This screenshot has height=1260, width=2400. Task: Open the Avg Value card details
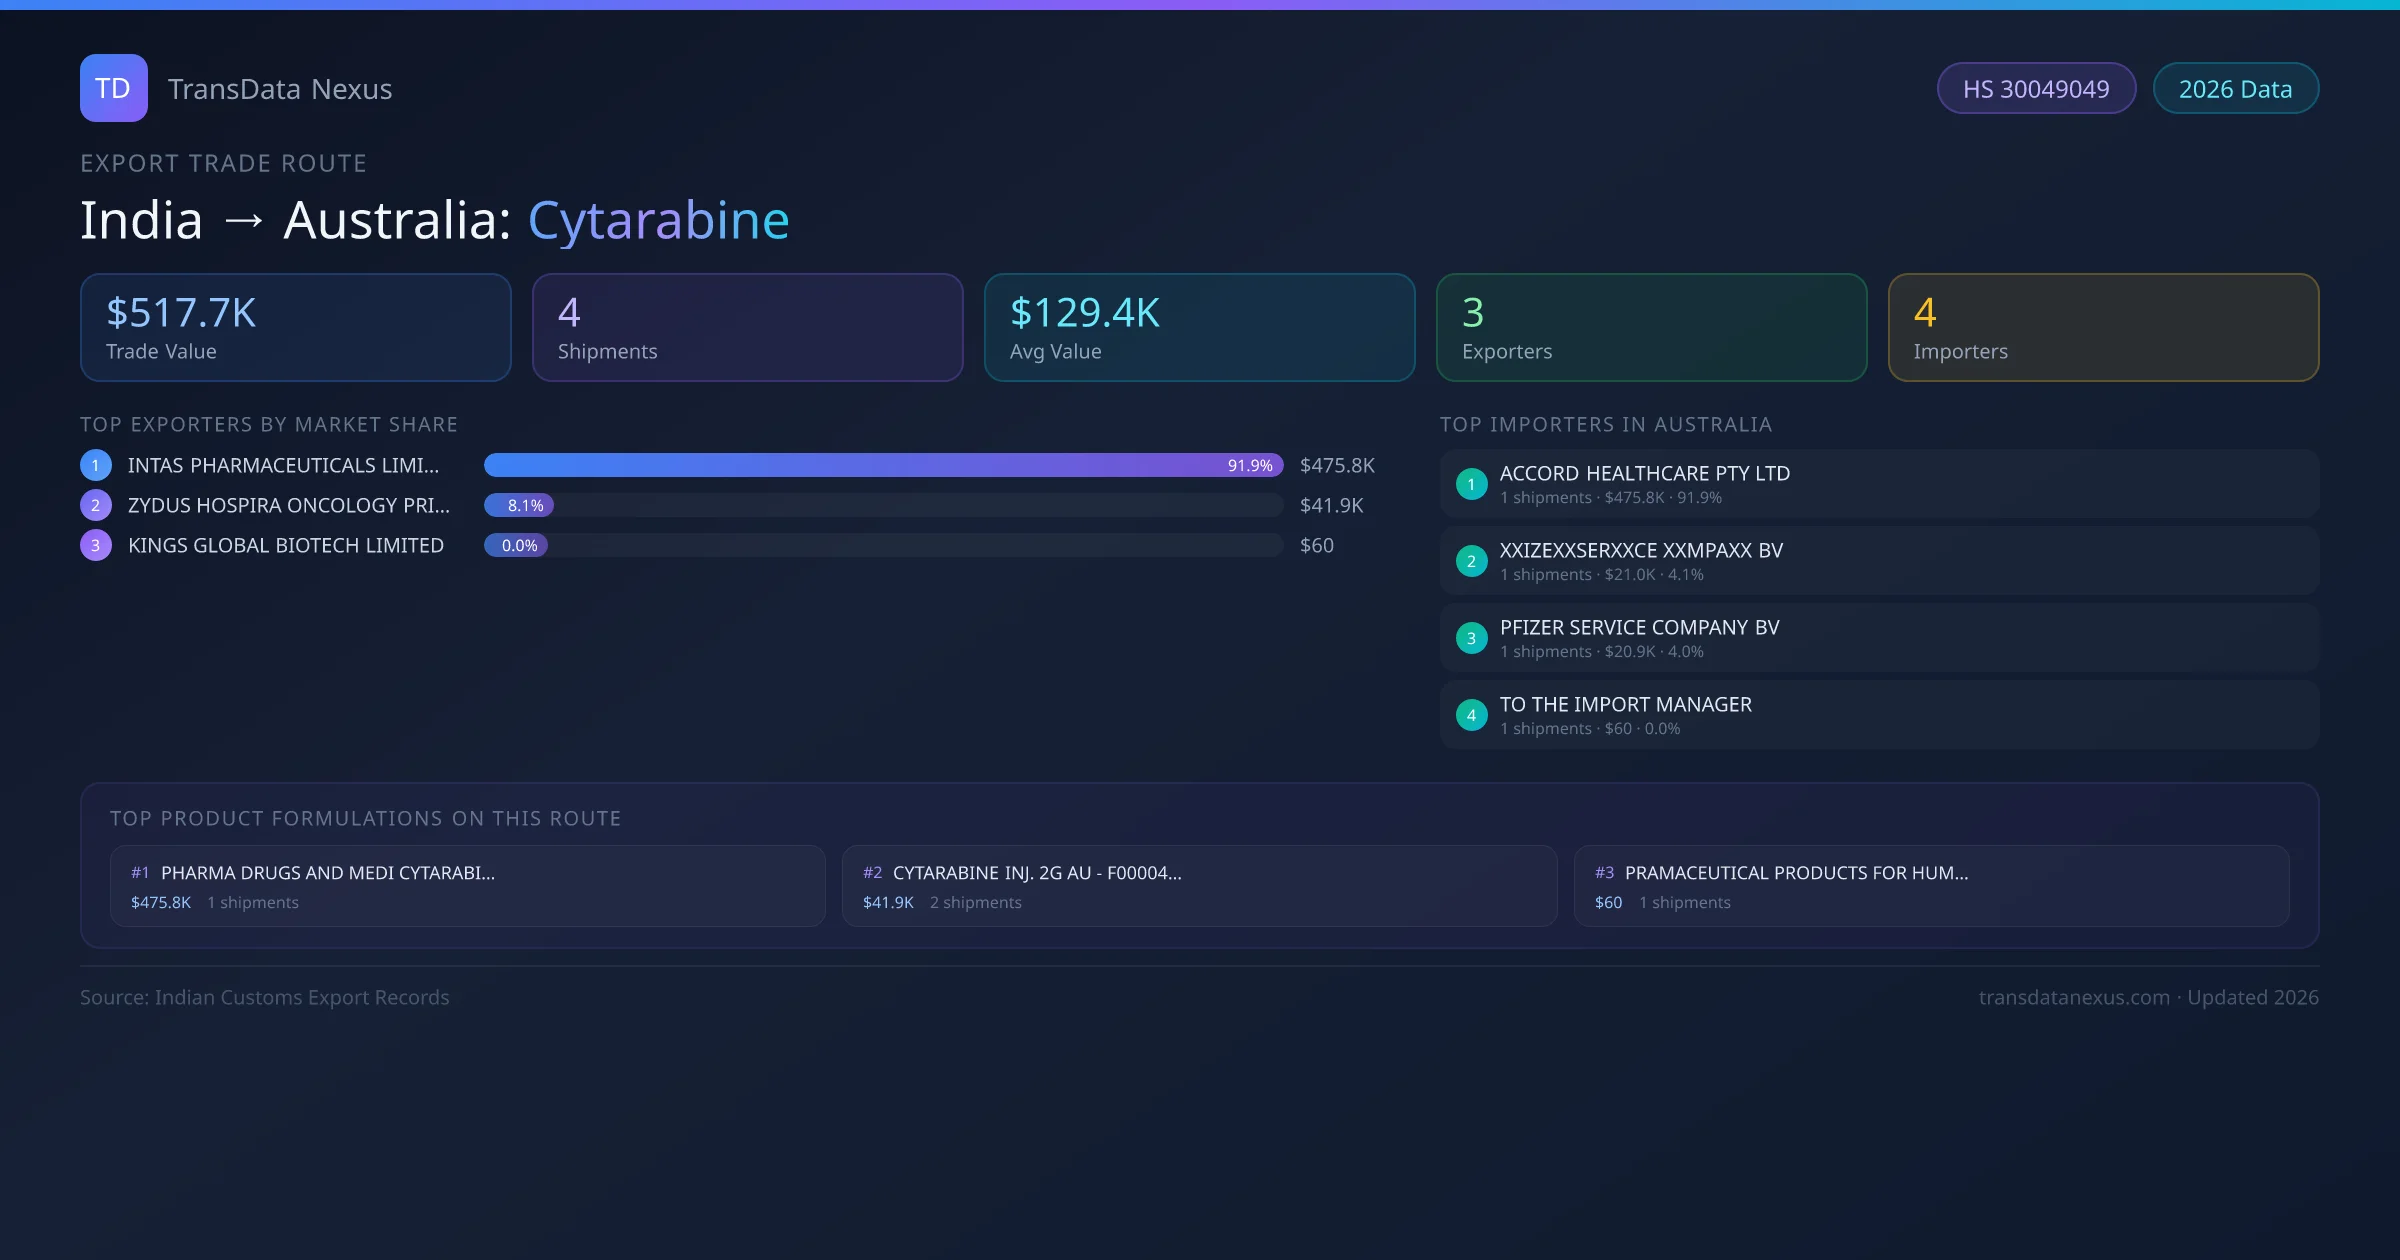1199,327
